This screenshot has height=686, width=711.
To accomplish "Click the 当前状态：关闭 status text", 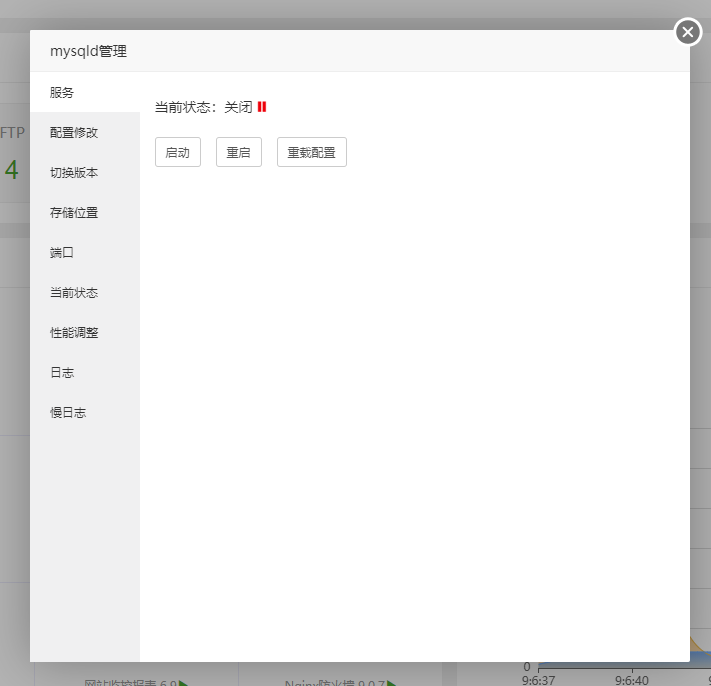I will click(204, 107).
